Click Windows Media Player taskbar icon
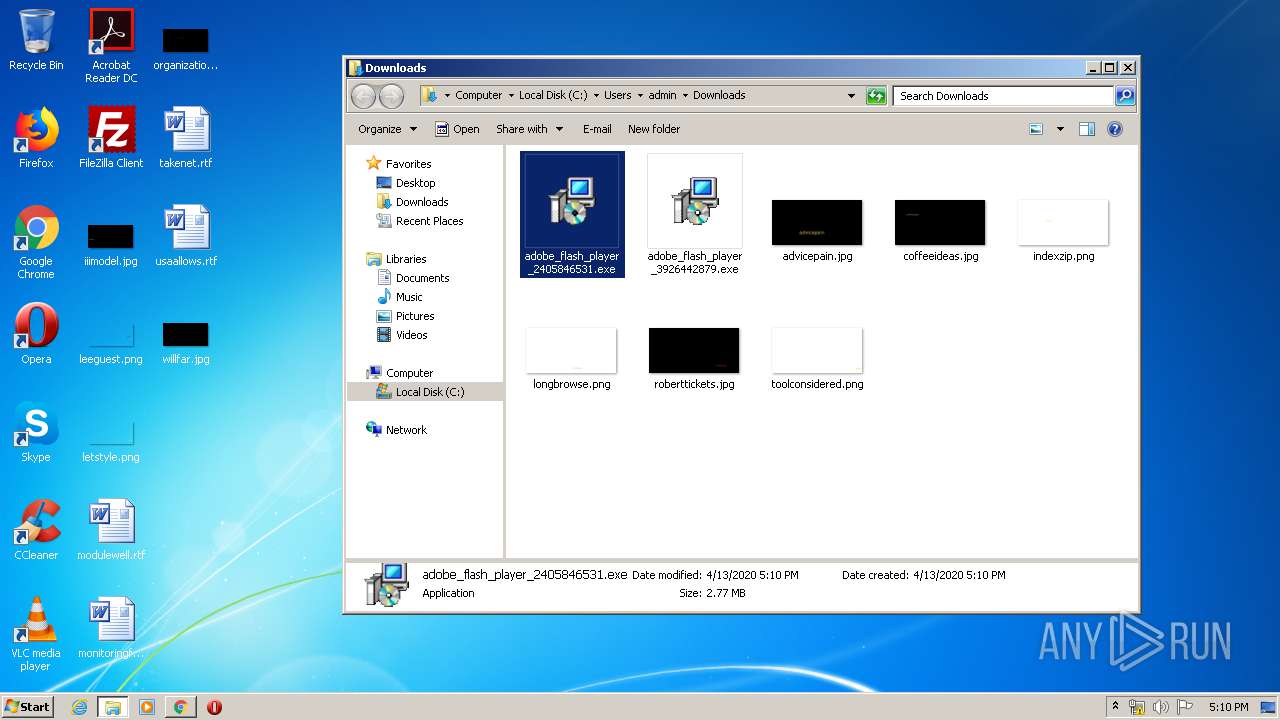Image resolution: width=1280 pixels, height=720 pixels. point(147,707)
